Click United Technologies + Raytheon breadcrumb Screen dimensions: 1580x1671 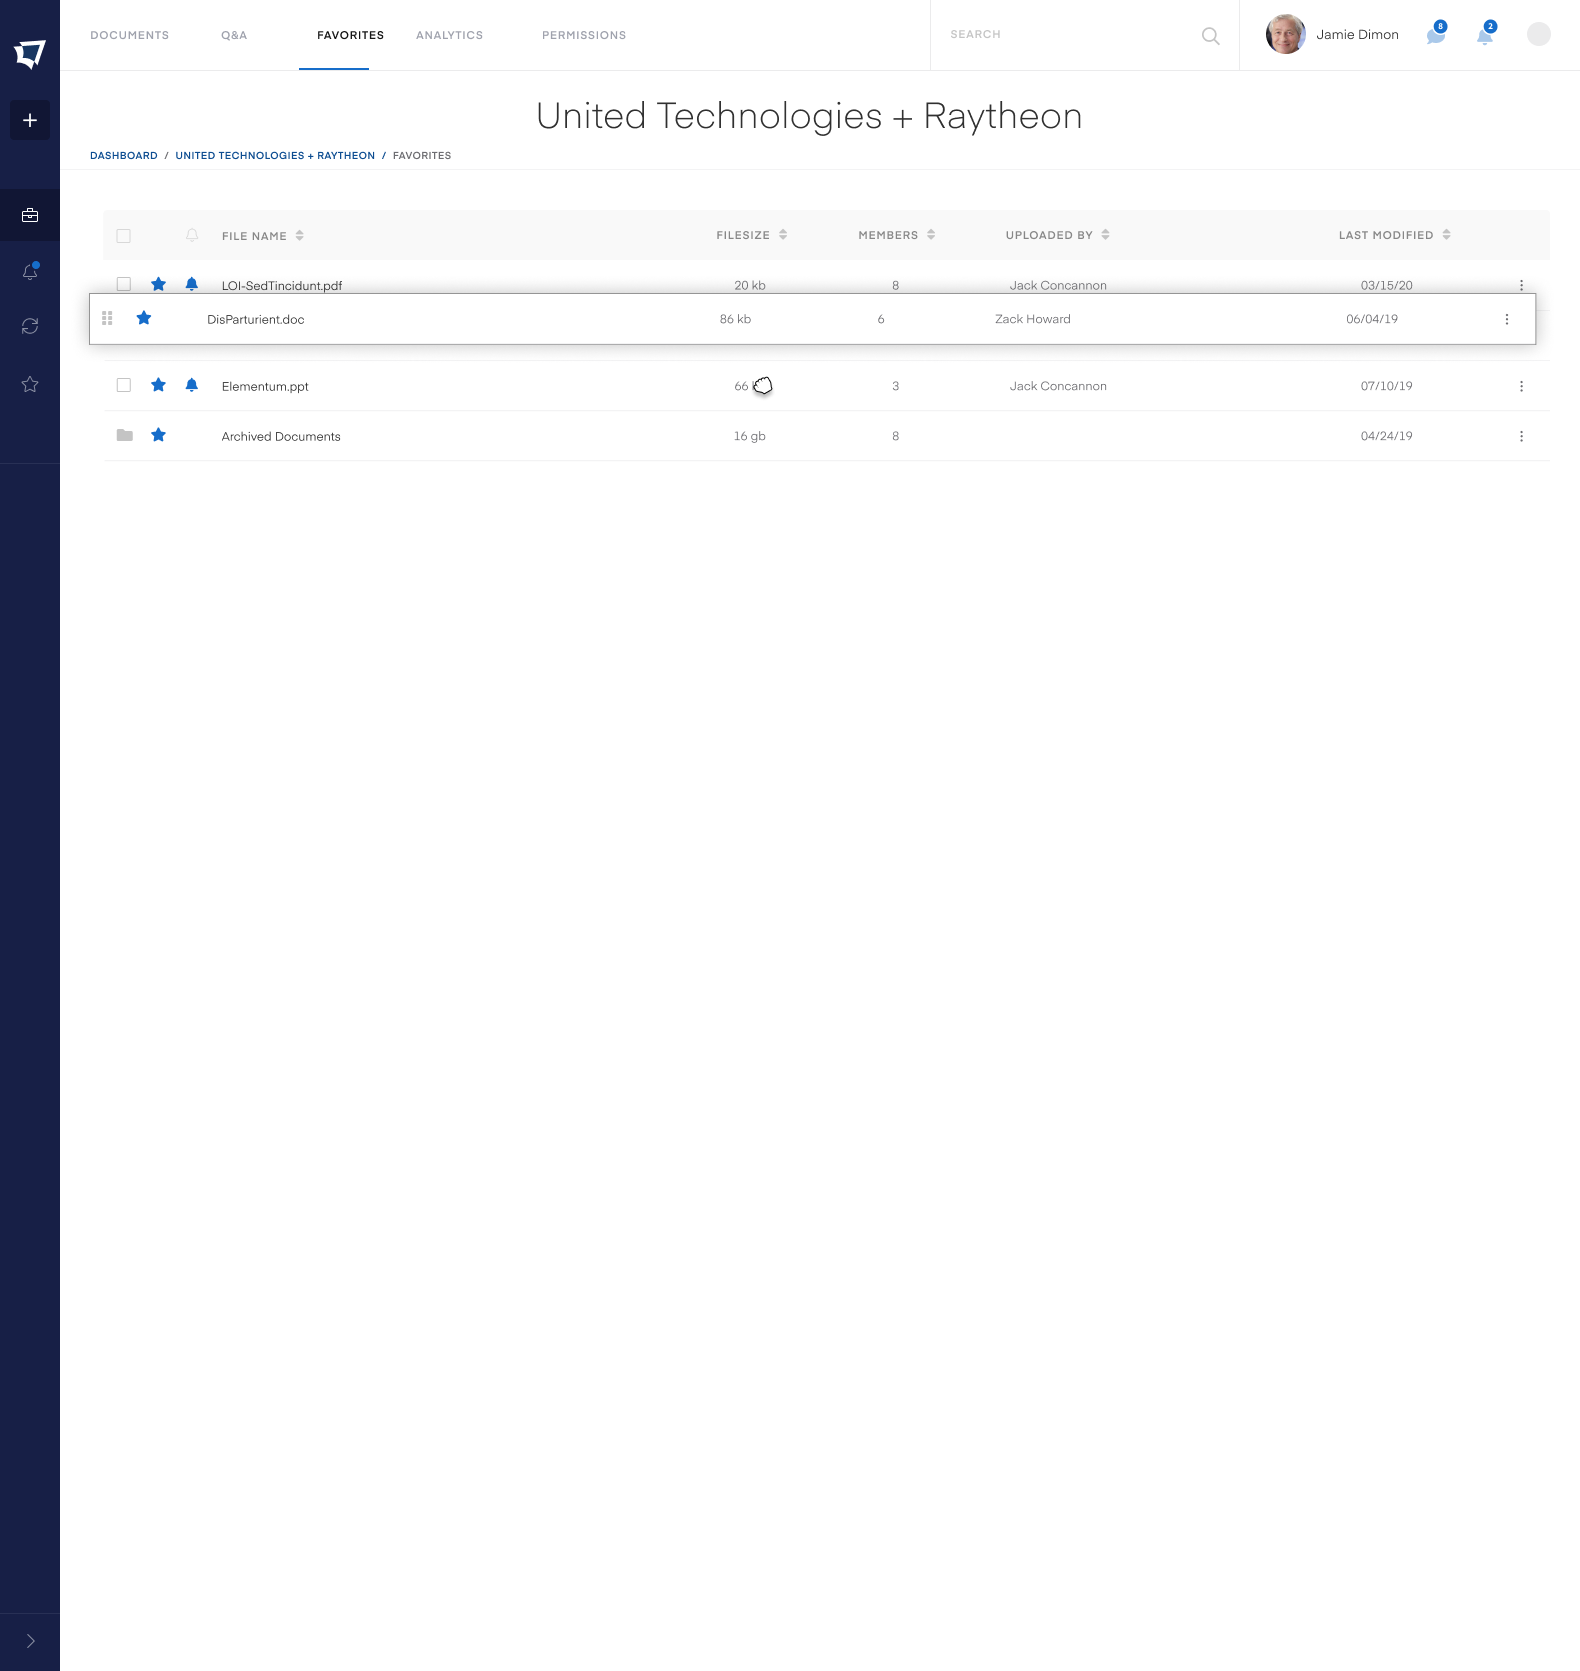[x=275, y=156]
